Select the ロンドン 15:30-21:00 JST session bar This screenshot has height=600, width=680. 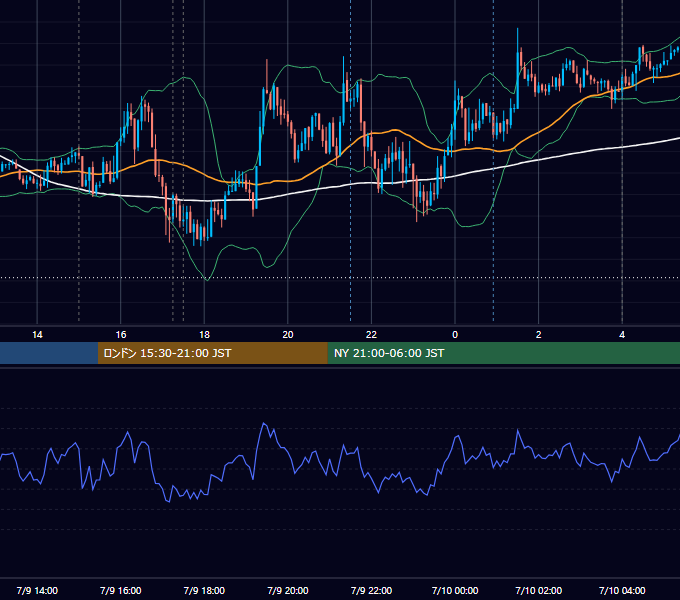pyautogui.click(x=212, y=353)
